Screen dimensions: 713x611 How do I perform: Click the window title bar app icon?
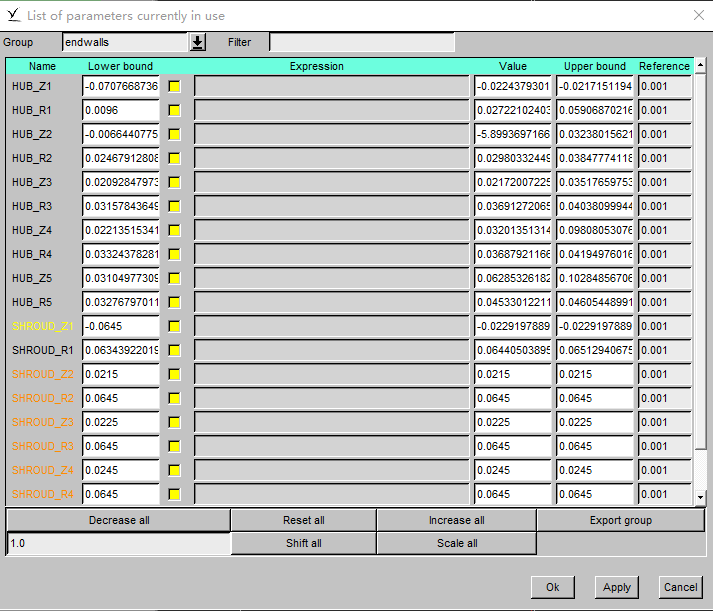pos(14,15)
